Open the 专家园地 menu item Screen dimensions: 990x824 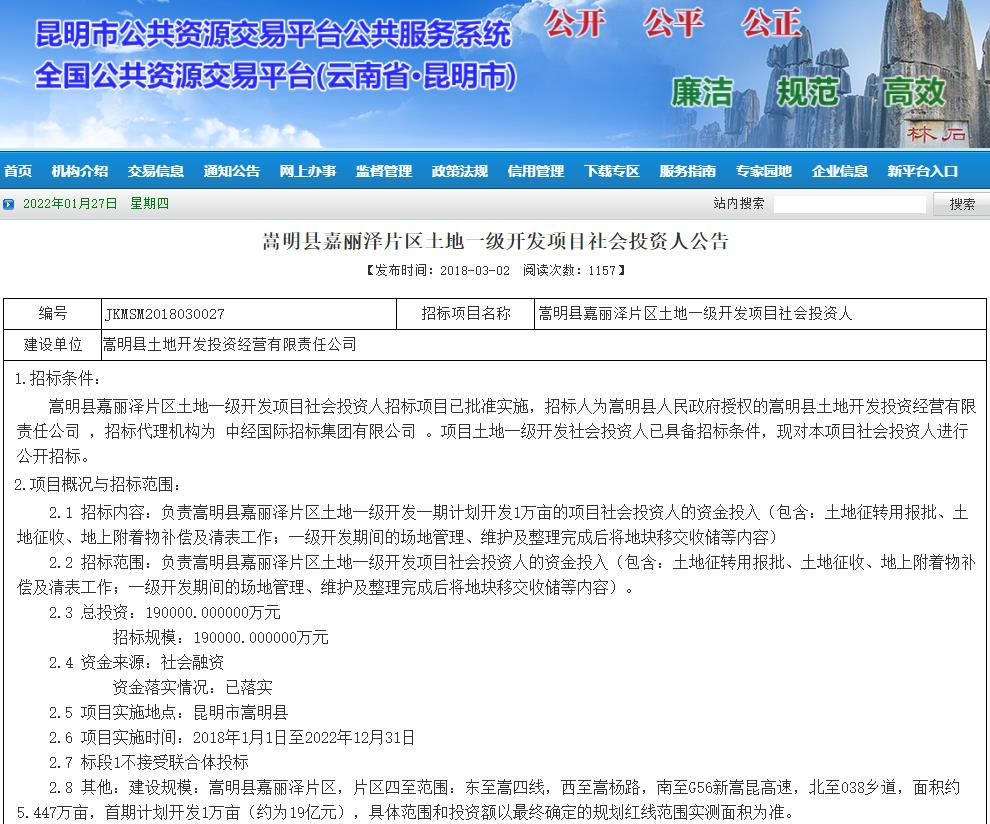[763, 170]
